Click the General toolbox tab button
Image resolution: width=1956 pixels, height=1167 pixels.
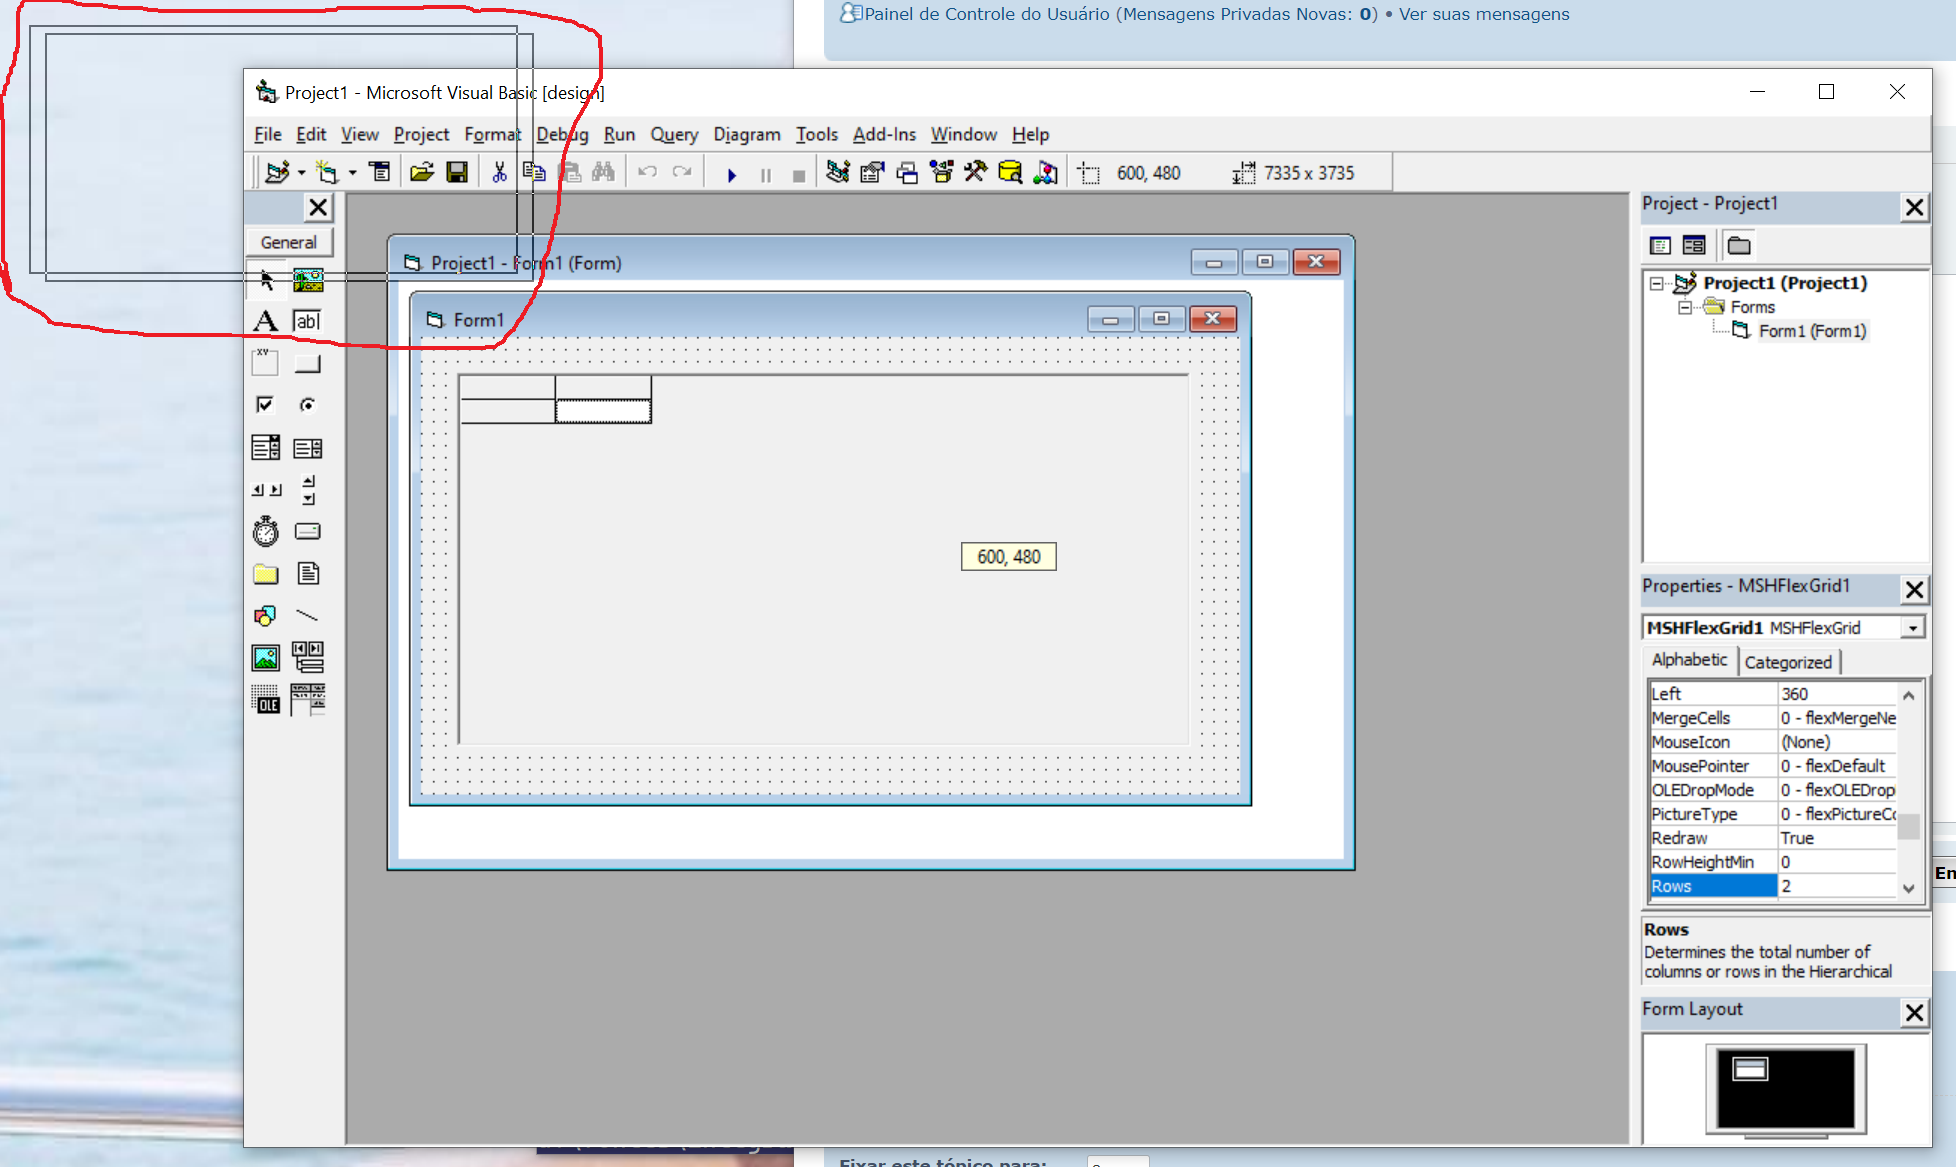tap(289, 242)
